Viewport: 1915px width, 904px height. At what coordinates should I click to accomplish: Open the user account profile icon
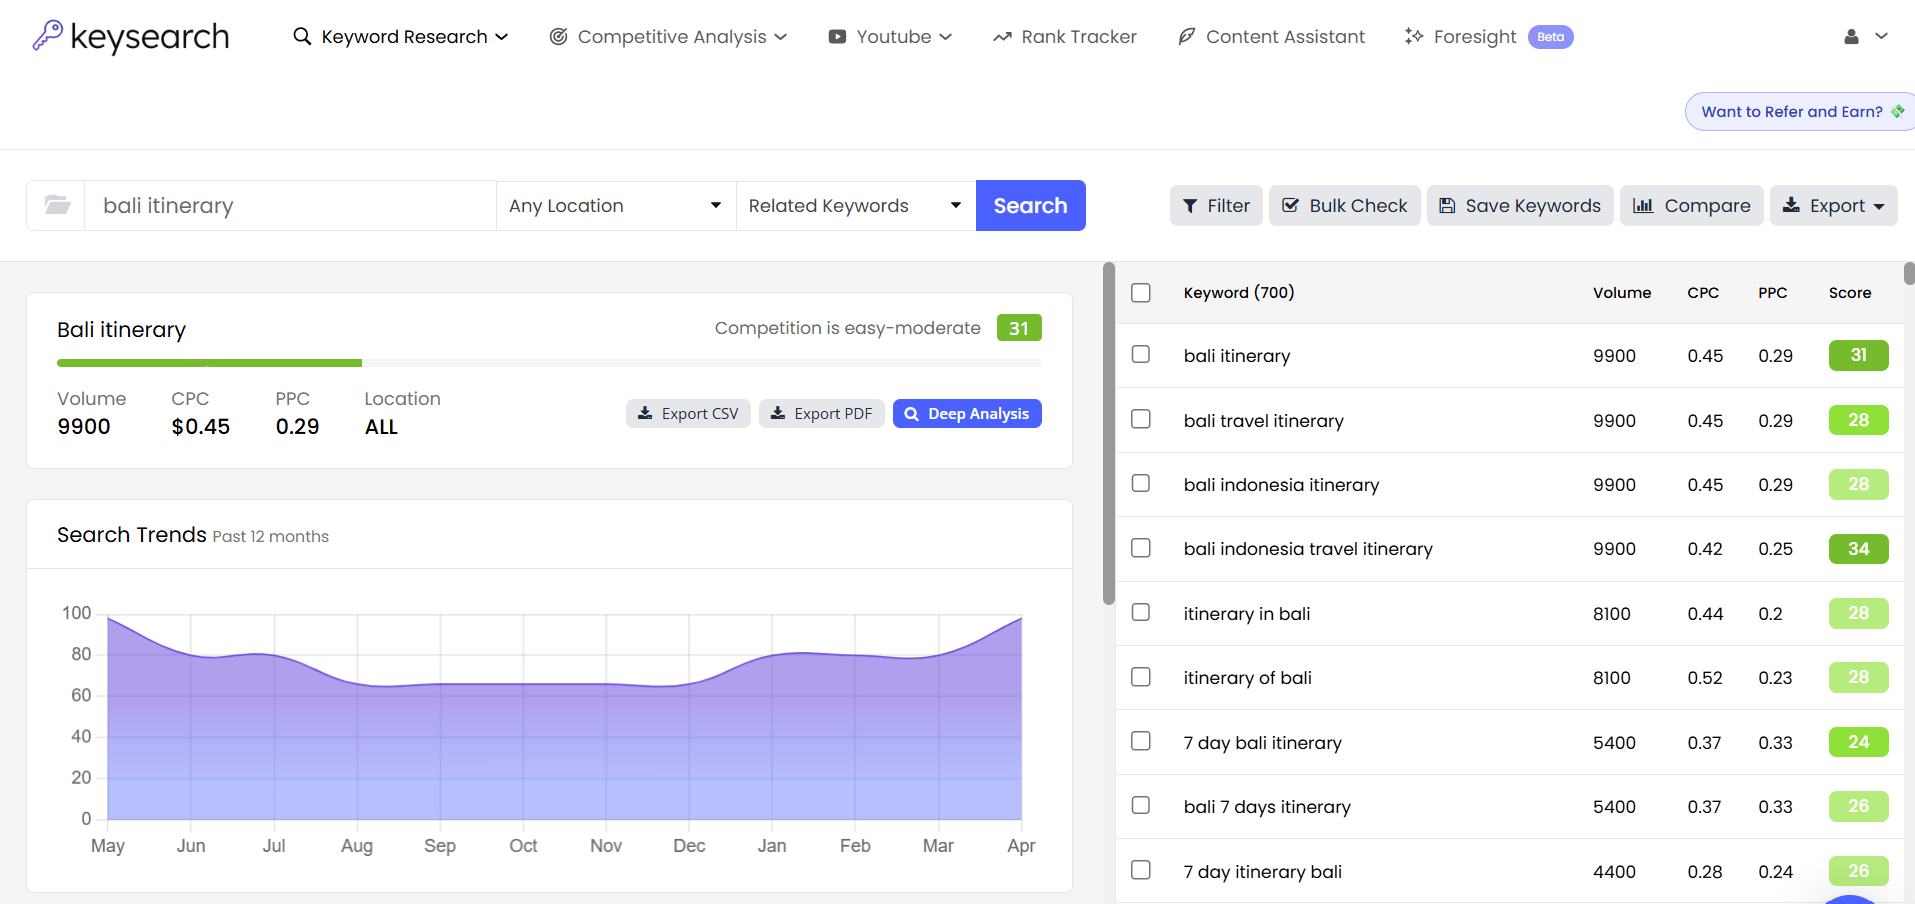pos(1851,36)
